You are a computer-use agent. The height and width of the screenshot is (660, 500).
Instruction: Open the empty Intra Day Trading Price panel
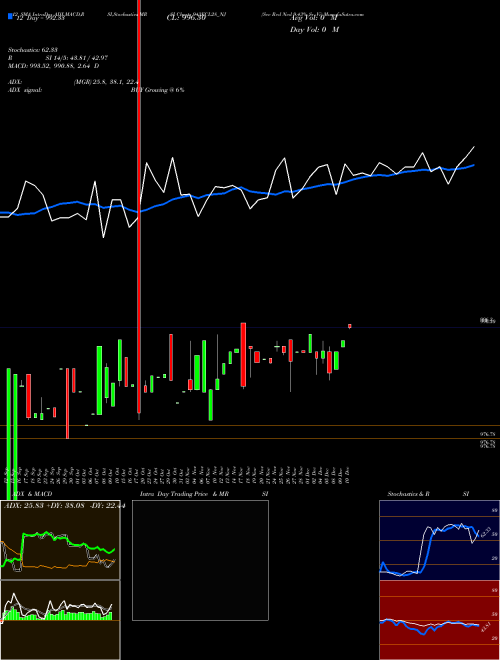click(x=200, y=560)
